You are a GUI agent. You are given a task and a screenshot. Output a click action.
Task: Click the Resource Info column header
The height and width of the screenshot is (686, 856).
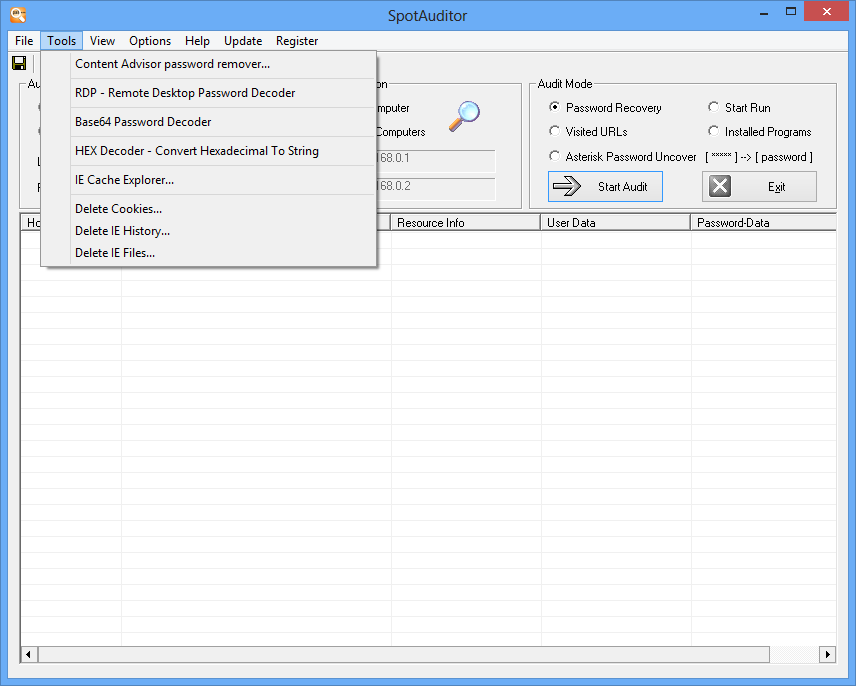tap(466, 223)
